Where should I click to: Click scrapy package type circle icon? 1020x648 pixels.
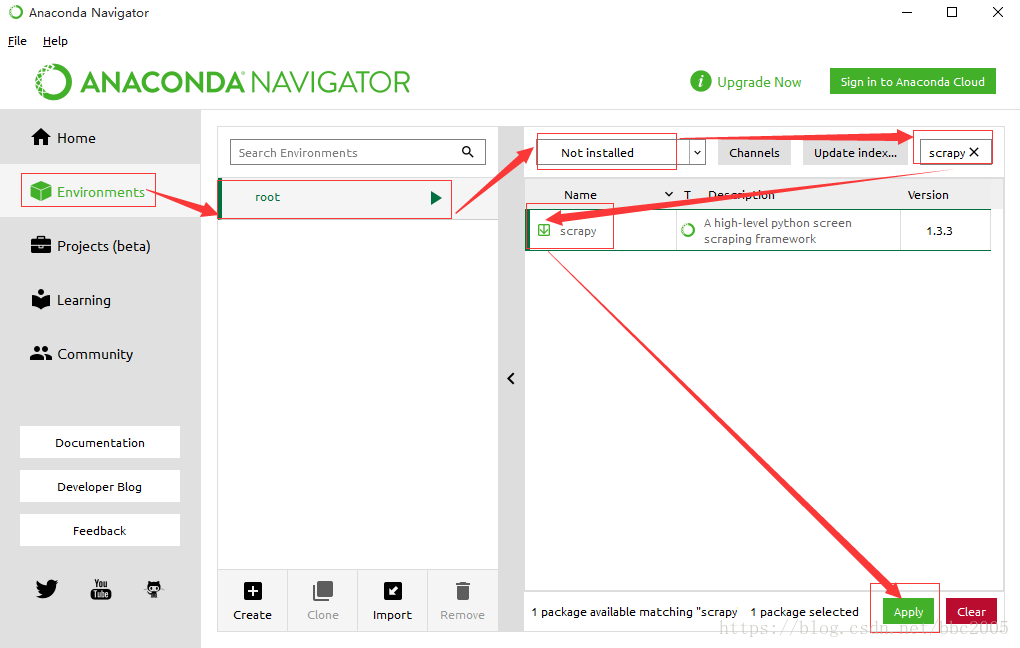coord(688,230)
